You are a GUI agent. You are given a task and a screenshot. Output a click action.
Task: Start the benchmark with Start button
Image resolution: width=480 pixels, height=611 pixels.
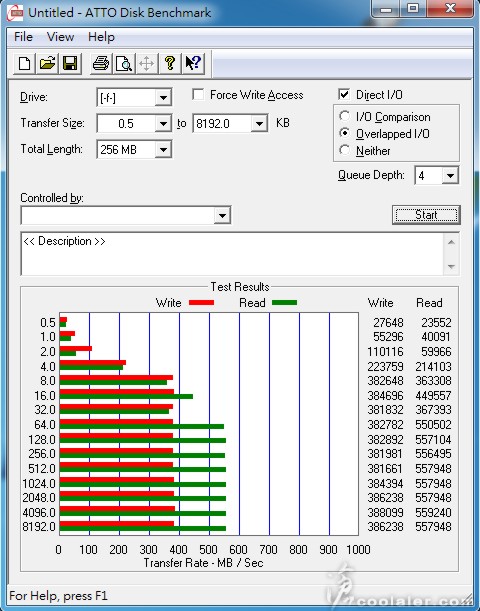coord(426,215)
